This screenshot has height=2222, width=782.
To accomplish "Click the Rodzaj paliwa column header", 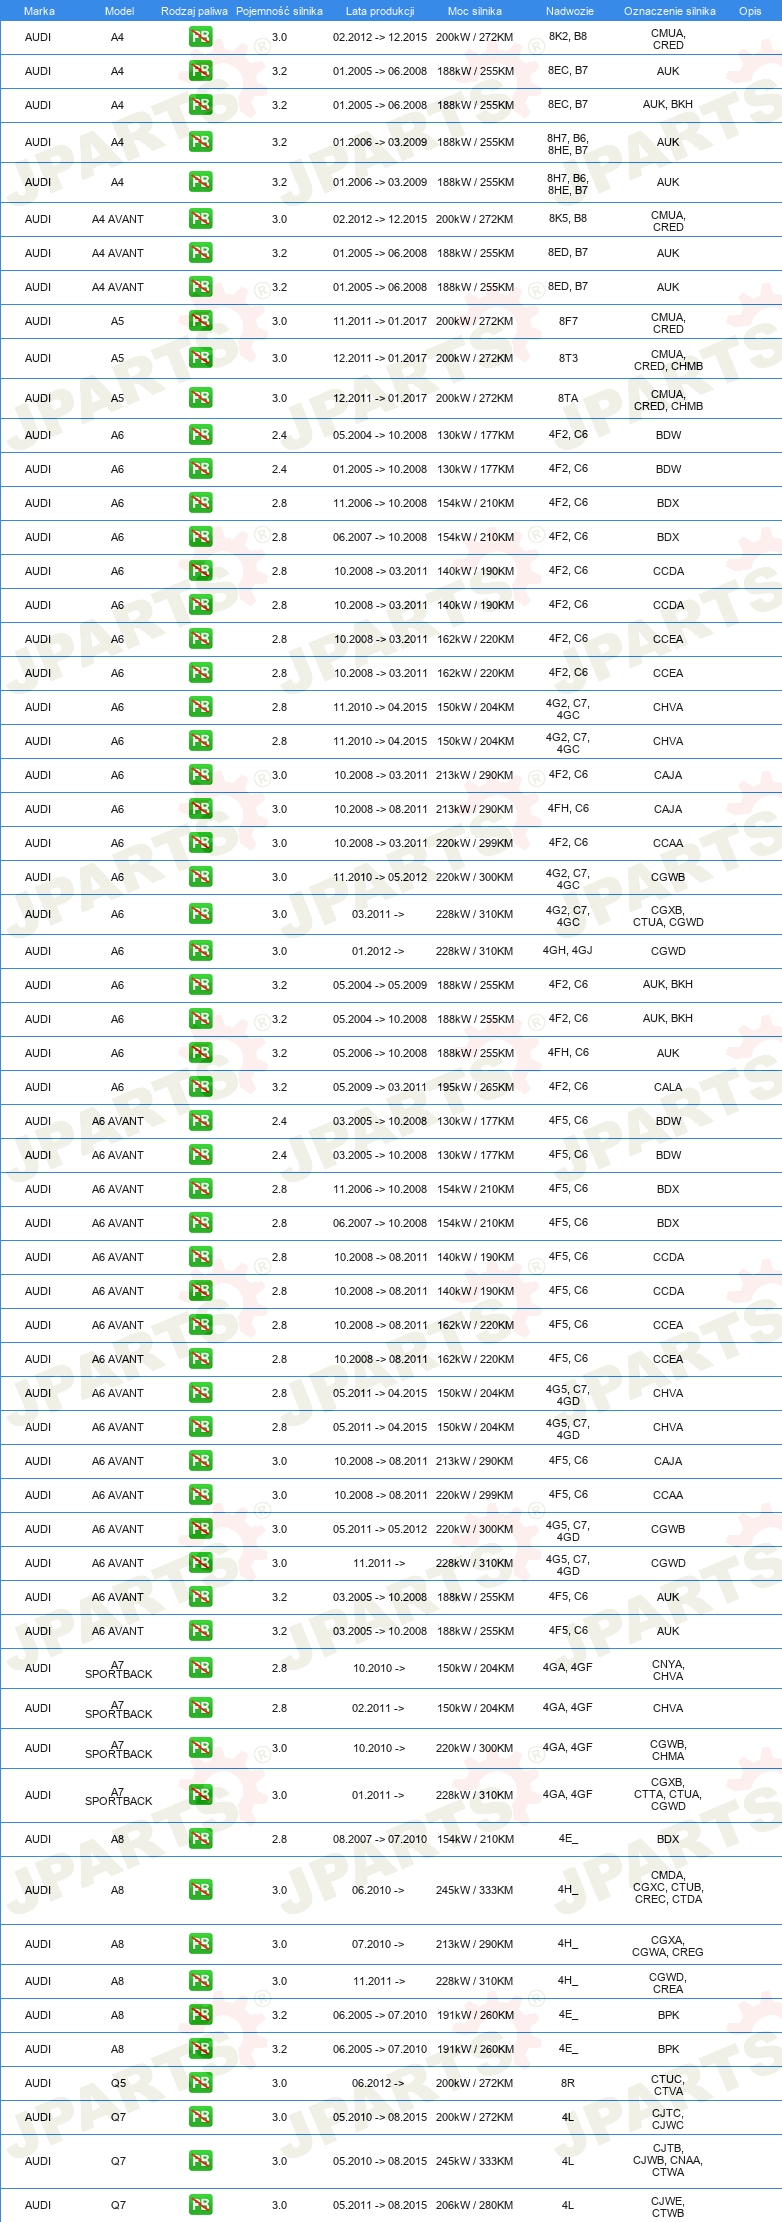I will pyautogui.click(x=194, y=11).
